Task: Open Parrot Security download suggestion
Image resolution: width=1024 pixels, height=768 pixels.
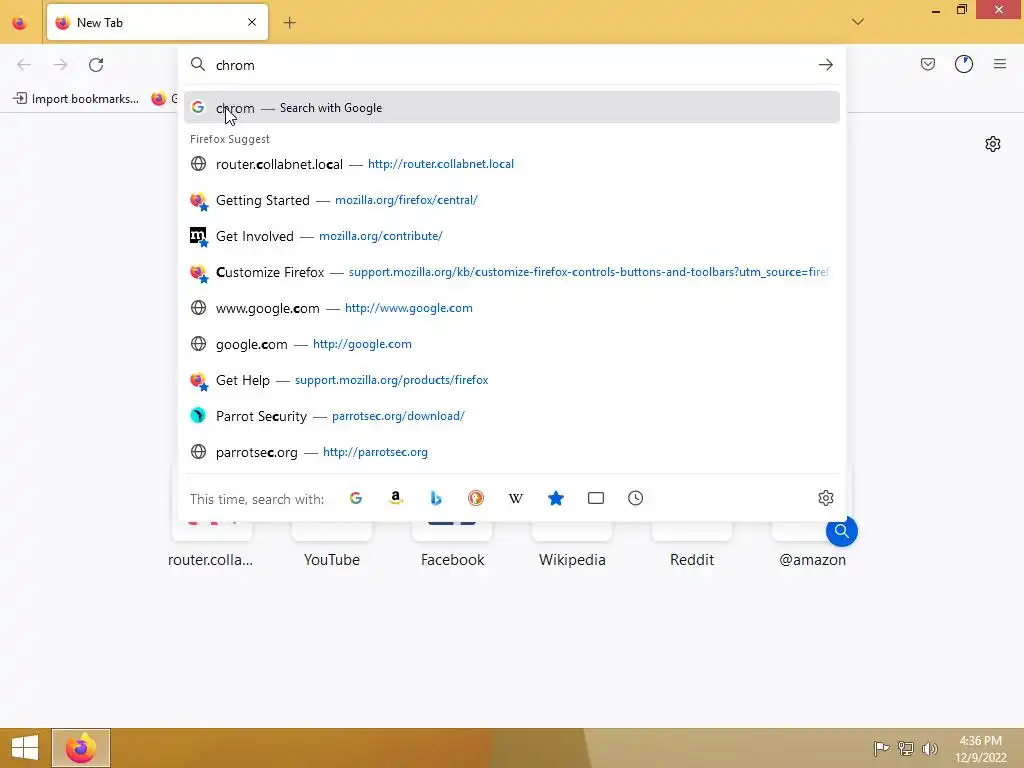Action: coord(511,416)
